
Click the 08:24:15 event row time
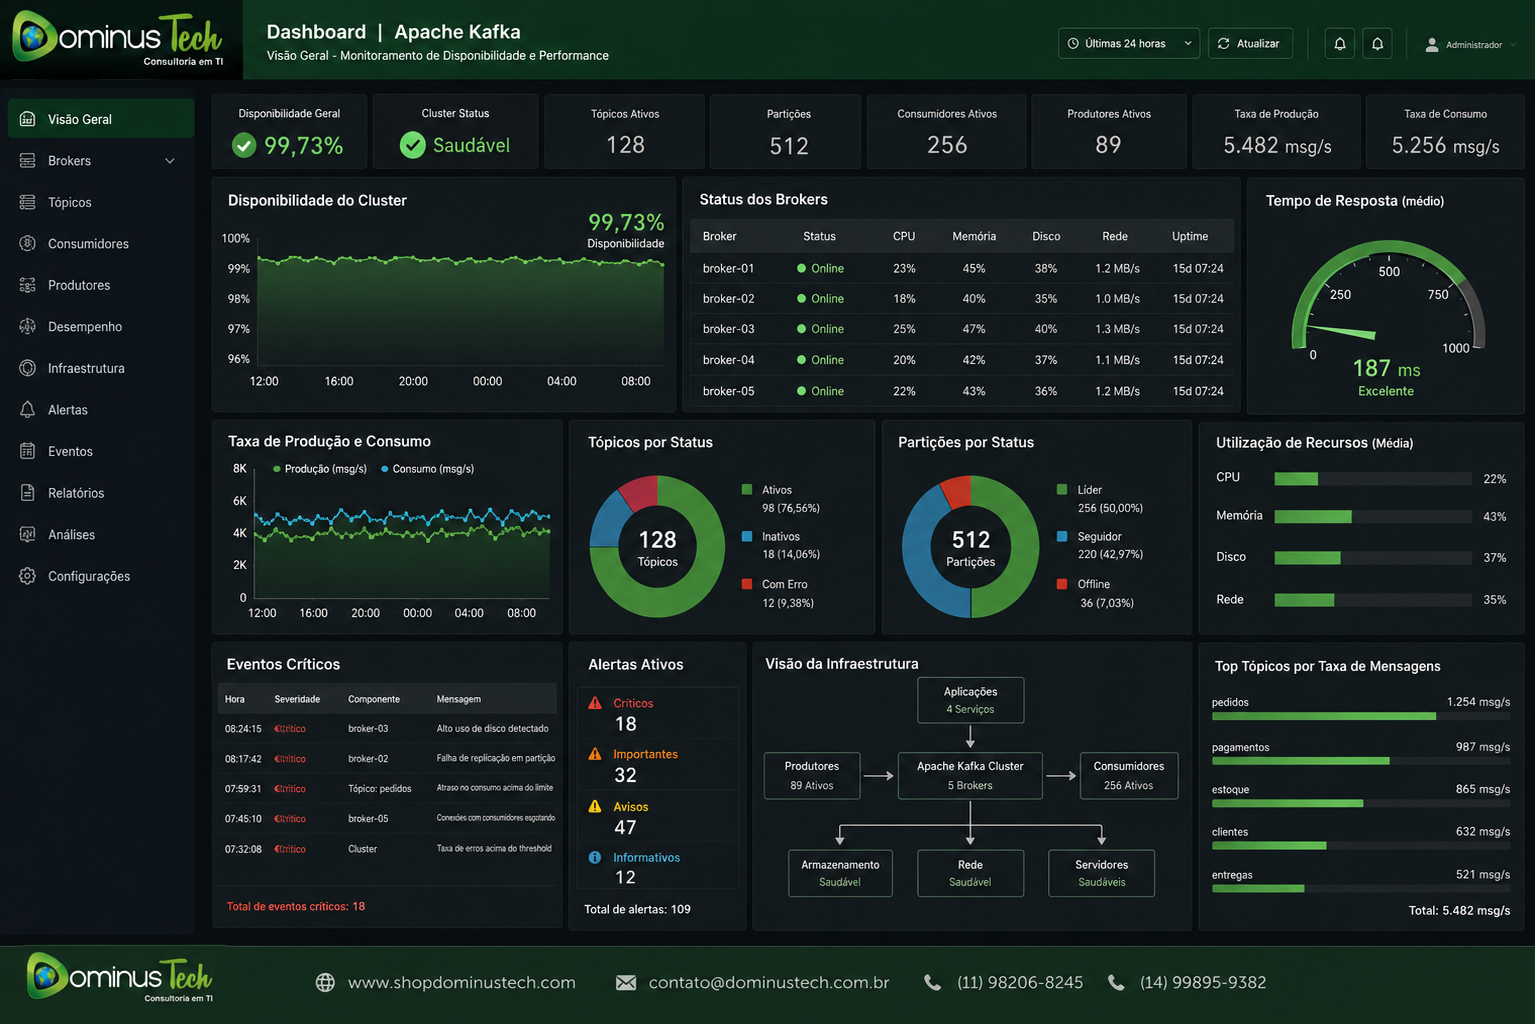click(243, 729)
